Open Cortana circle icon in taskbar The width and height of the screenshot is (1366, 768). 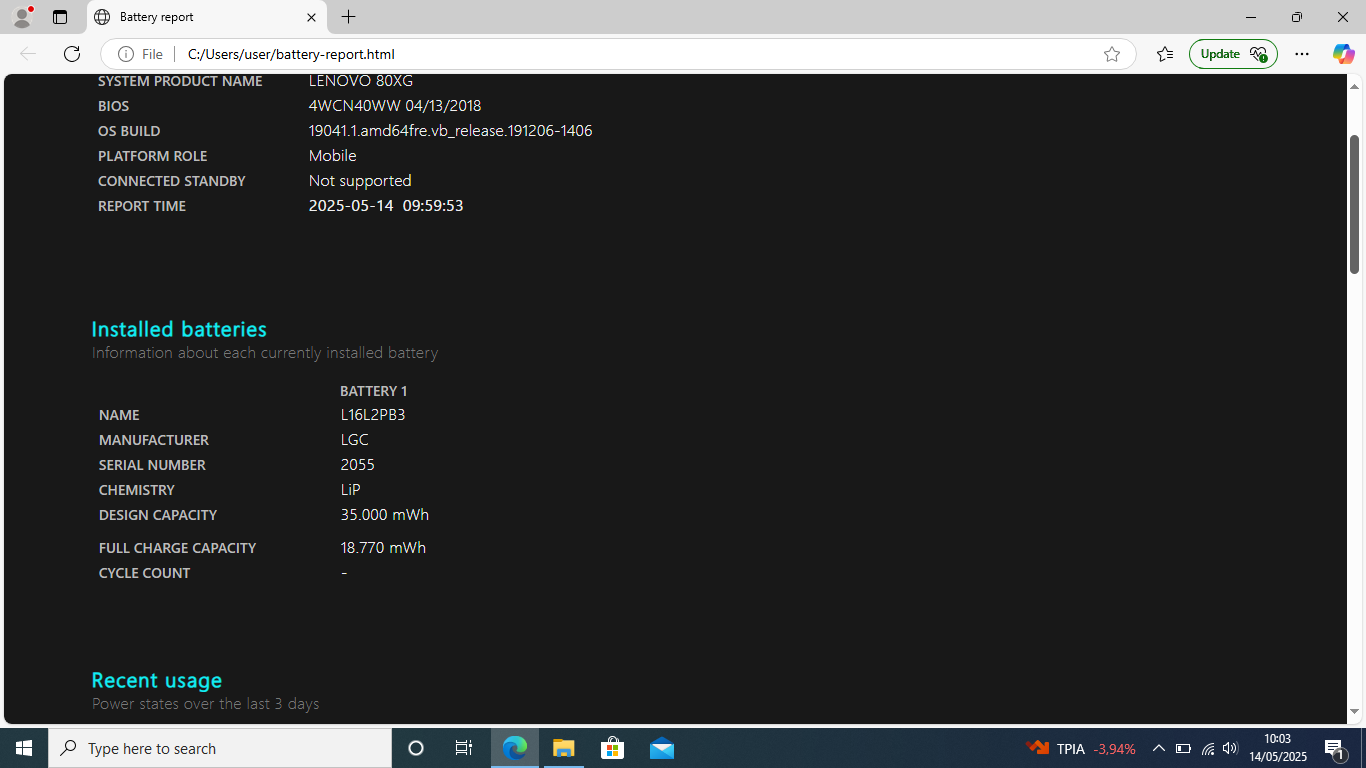pos(416,748)
